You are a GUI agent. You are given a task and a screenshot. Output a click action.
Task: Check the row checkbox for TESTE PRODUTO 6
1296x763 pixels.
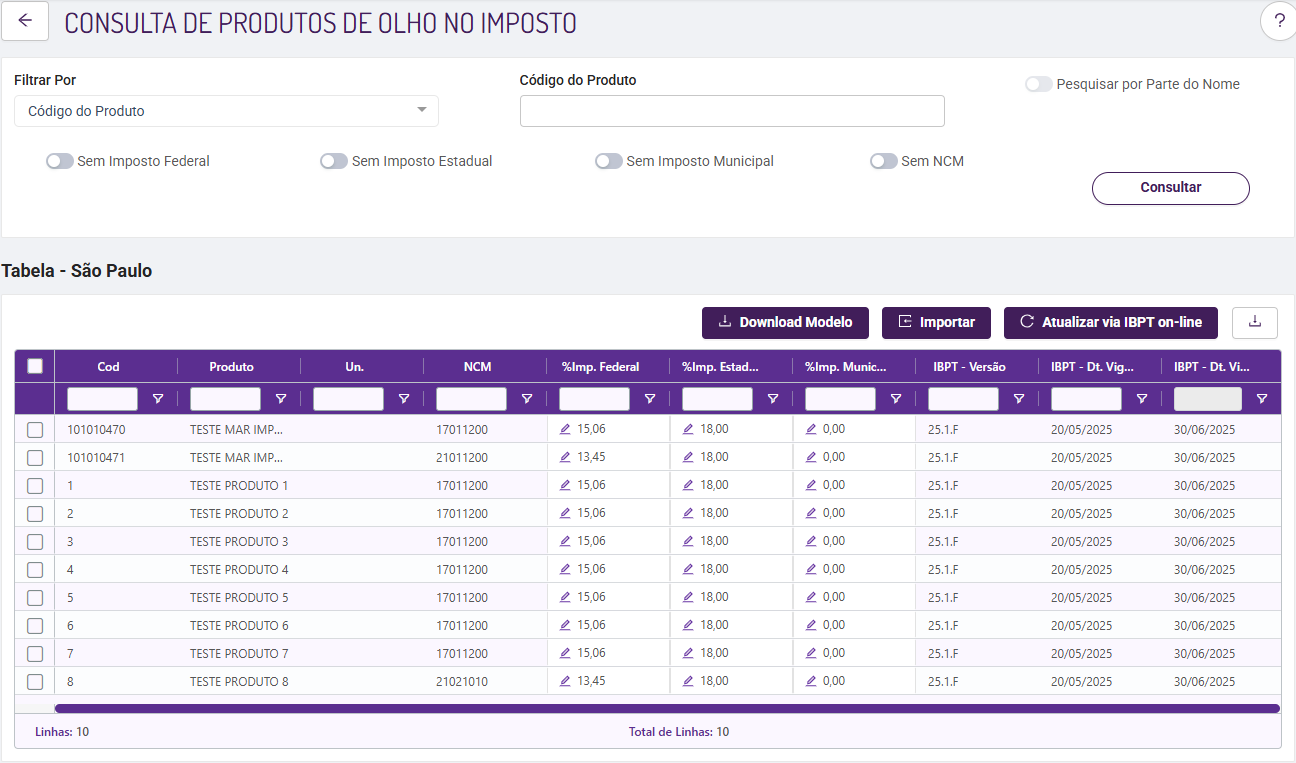(35, 625)
